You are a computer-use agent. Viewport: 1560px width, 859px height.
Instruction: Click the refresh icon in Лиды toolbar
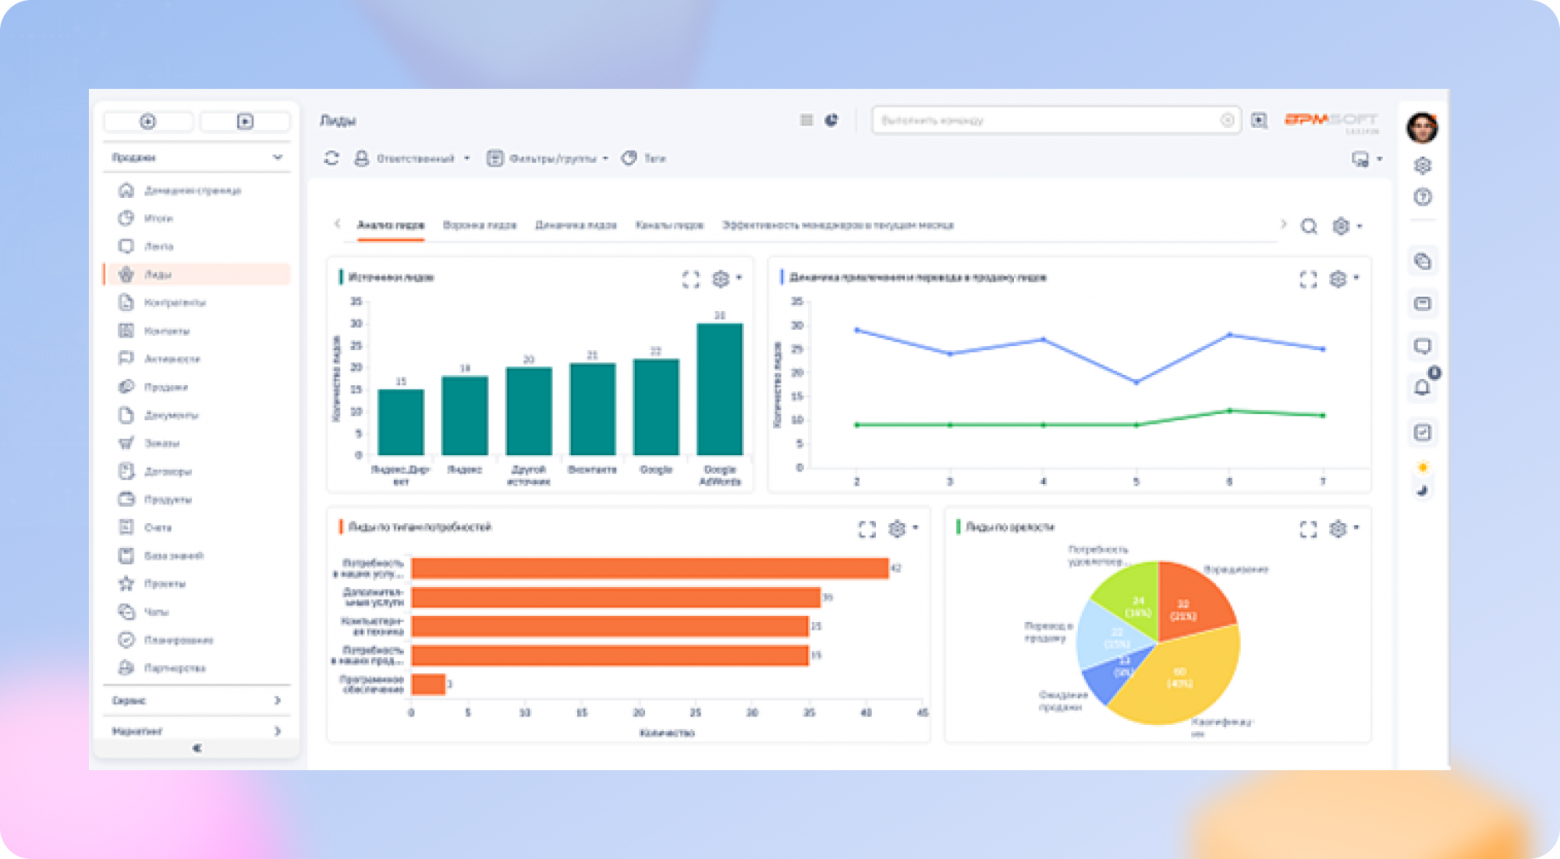point(332,158)
